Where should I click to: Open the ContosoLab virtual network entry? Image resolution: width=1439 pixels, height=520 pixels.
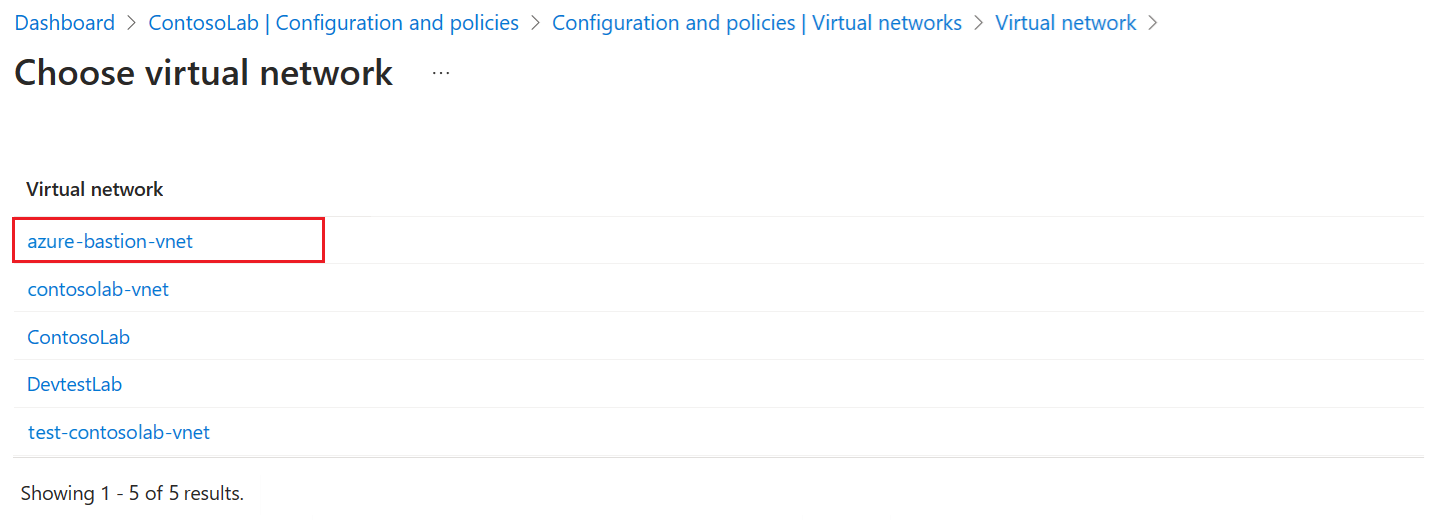pos(78,337)
